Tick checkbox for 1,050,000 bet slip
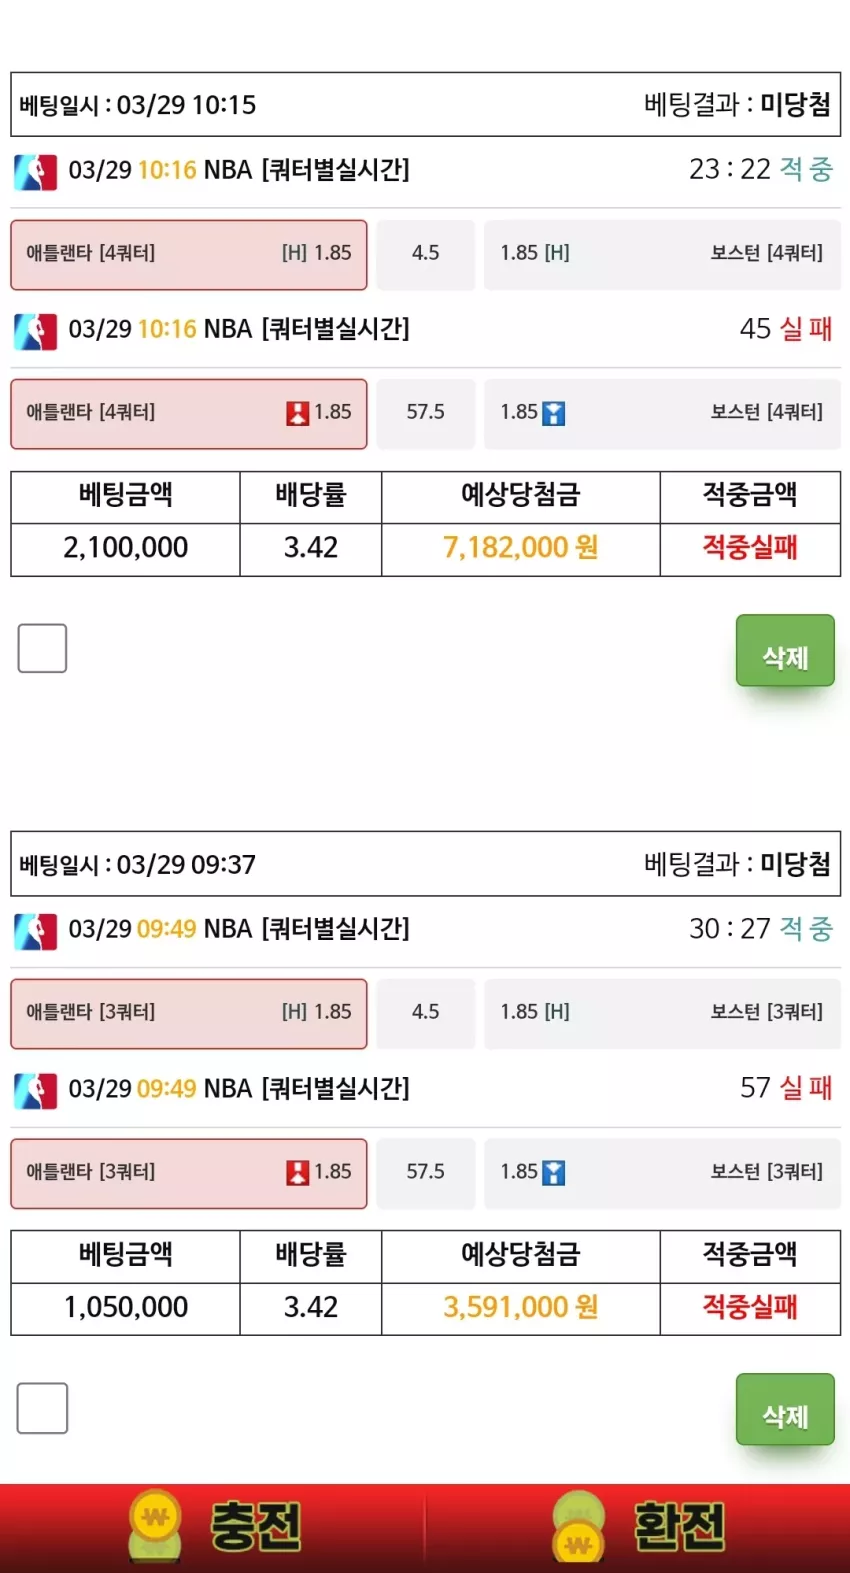 click(42, 1408)
